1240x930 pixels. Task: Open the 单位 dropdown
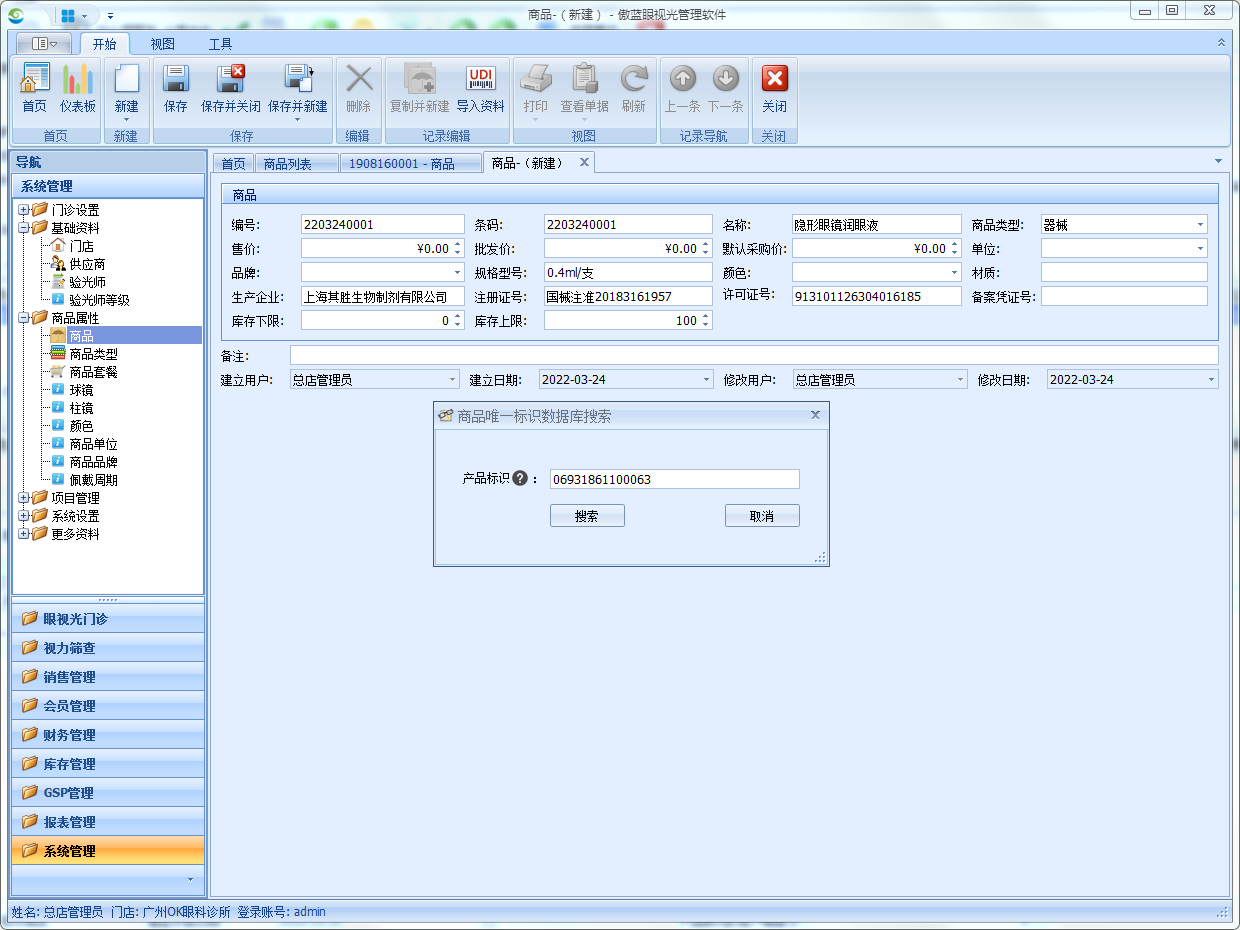1200,249
